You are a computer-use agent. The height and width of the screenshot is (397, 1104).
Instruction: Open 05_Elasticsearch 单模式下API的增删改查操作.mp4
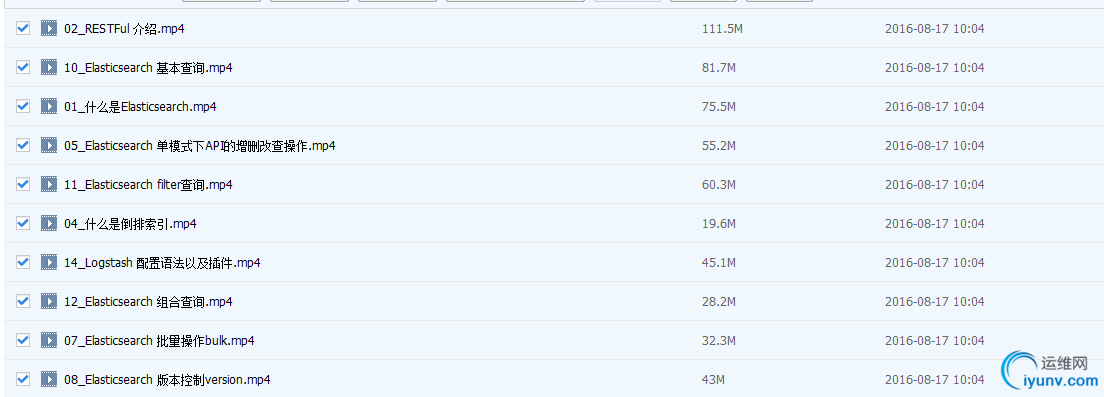click(199, 146)
